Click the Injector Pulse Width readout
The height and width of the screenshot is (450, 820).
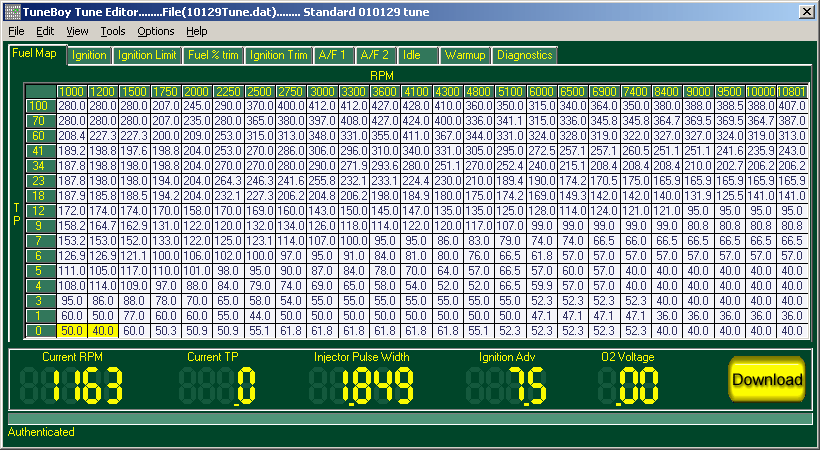tap(362, 386)
